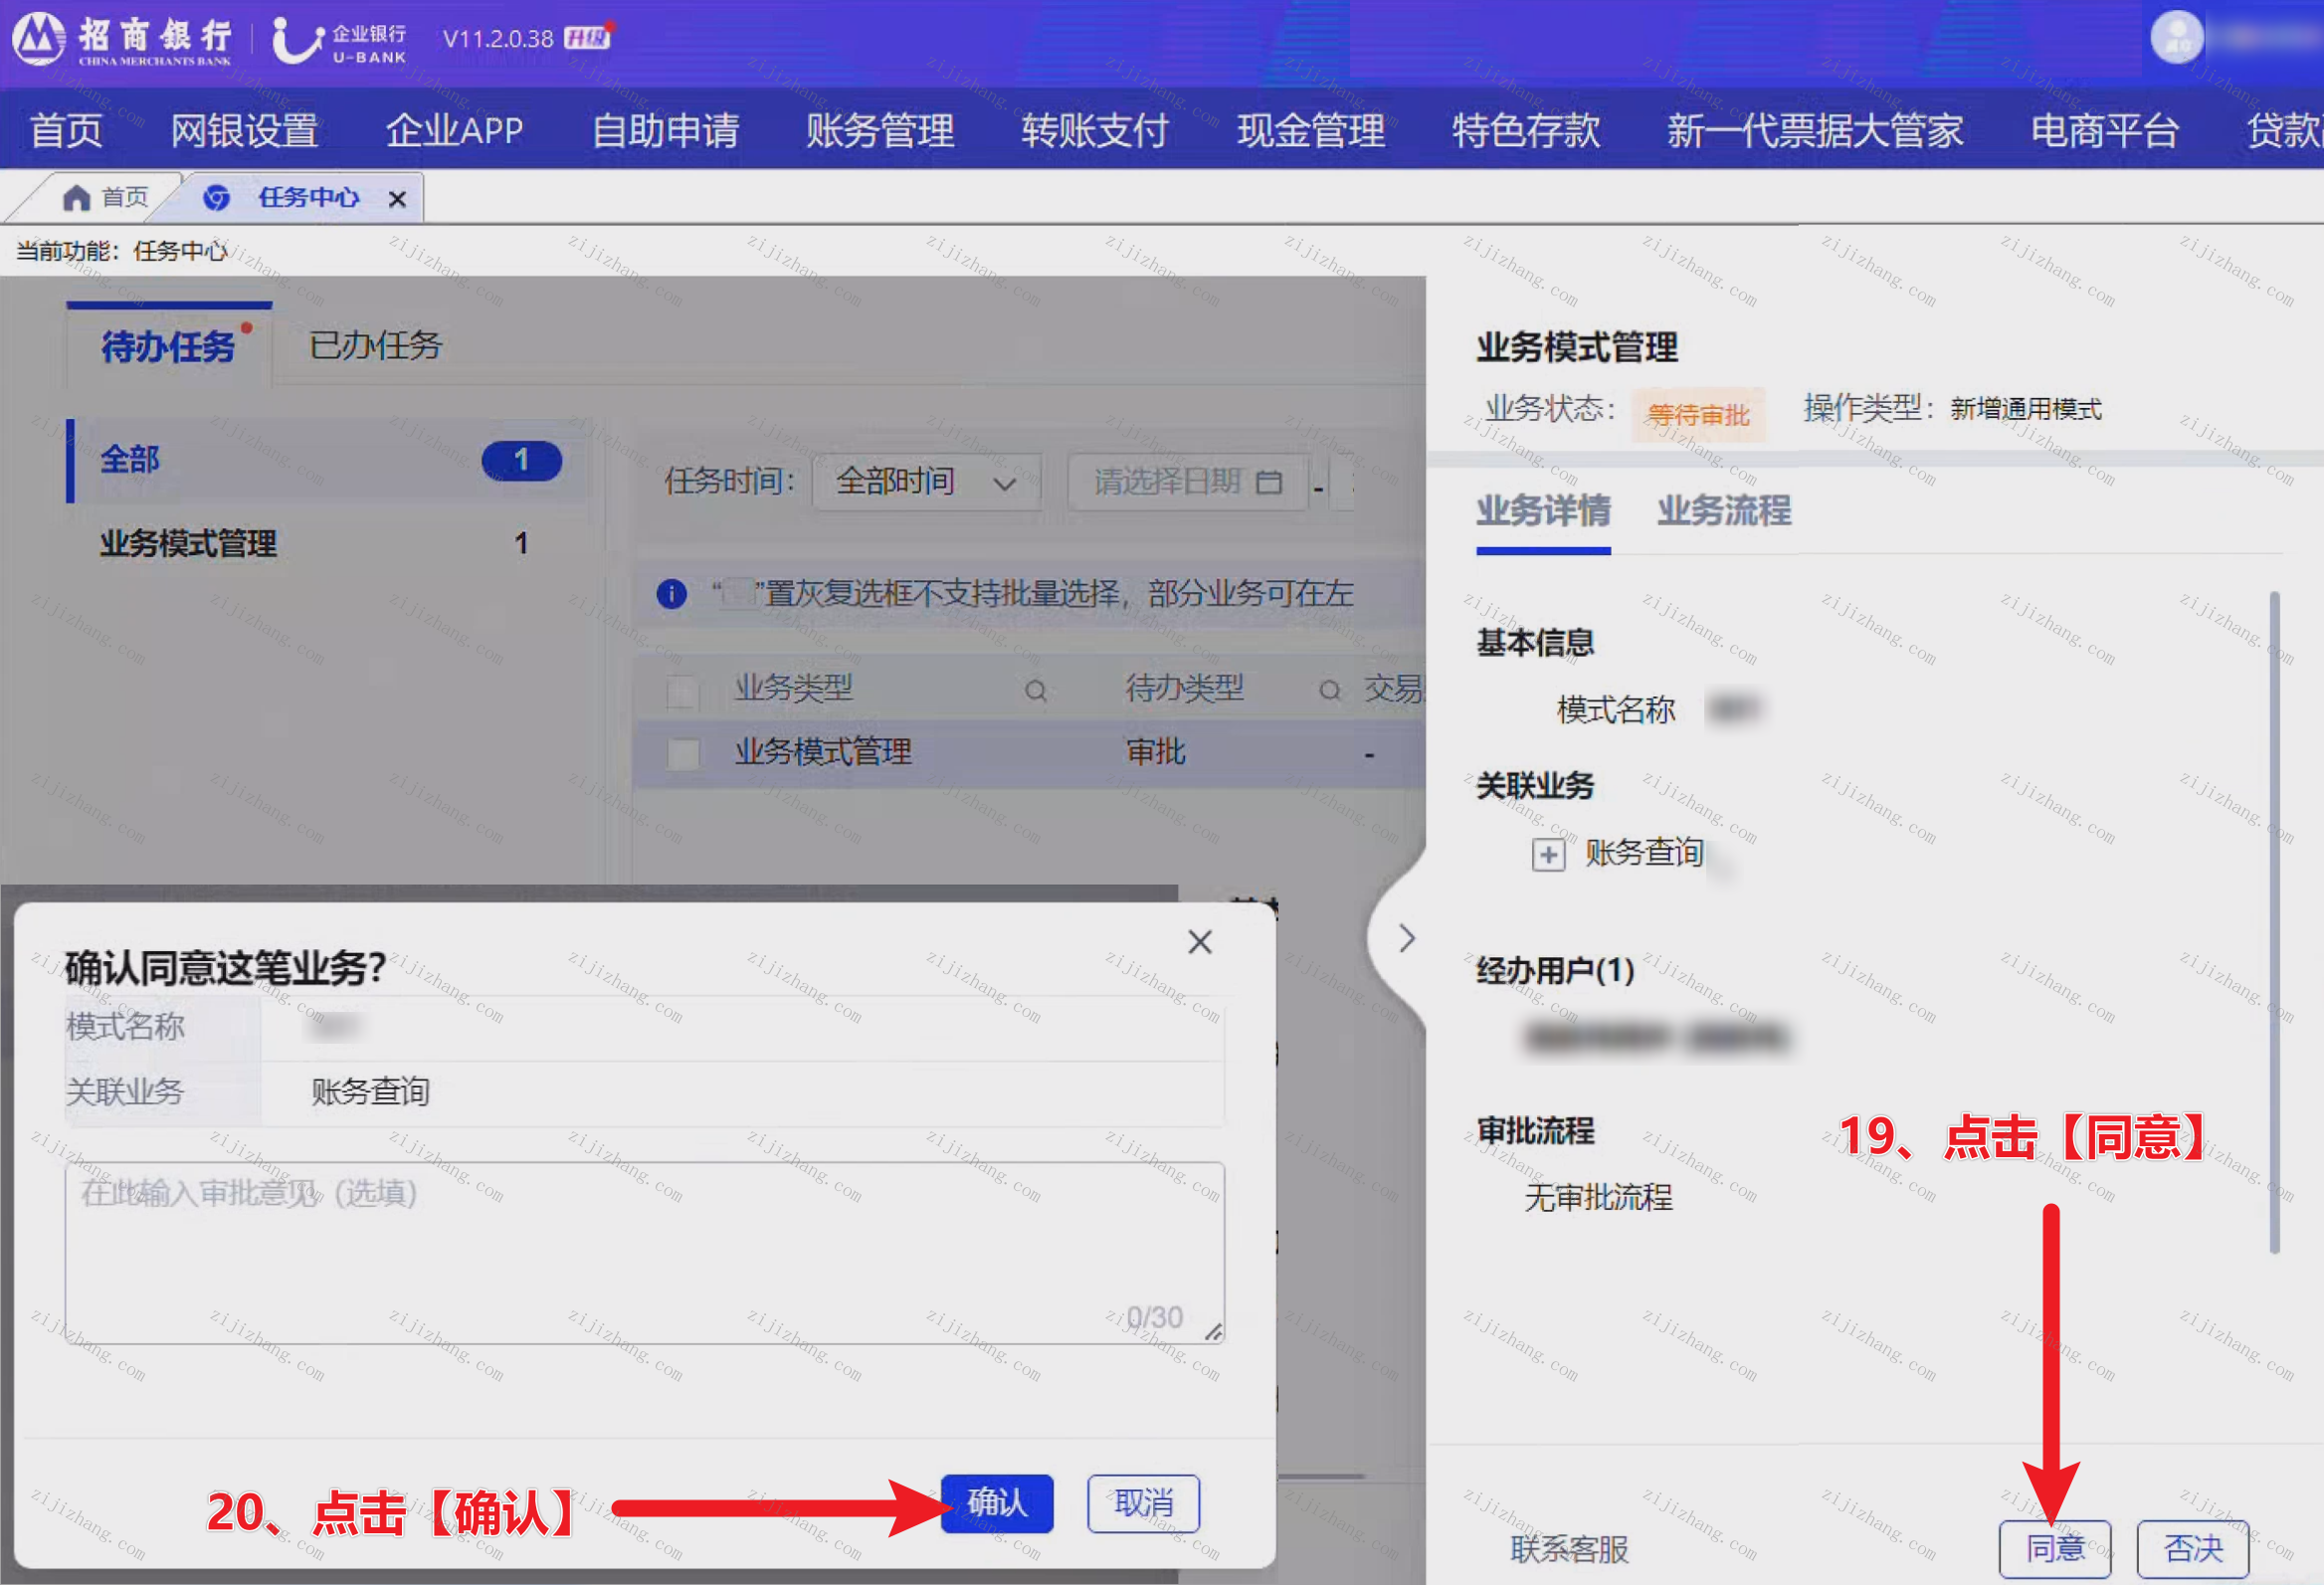Screen dimensions: 2324x1585
Task: Select 全部 task category
Action: pos(326,460)
